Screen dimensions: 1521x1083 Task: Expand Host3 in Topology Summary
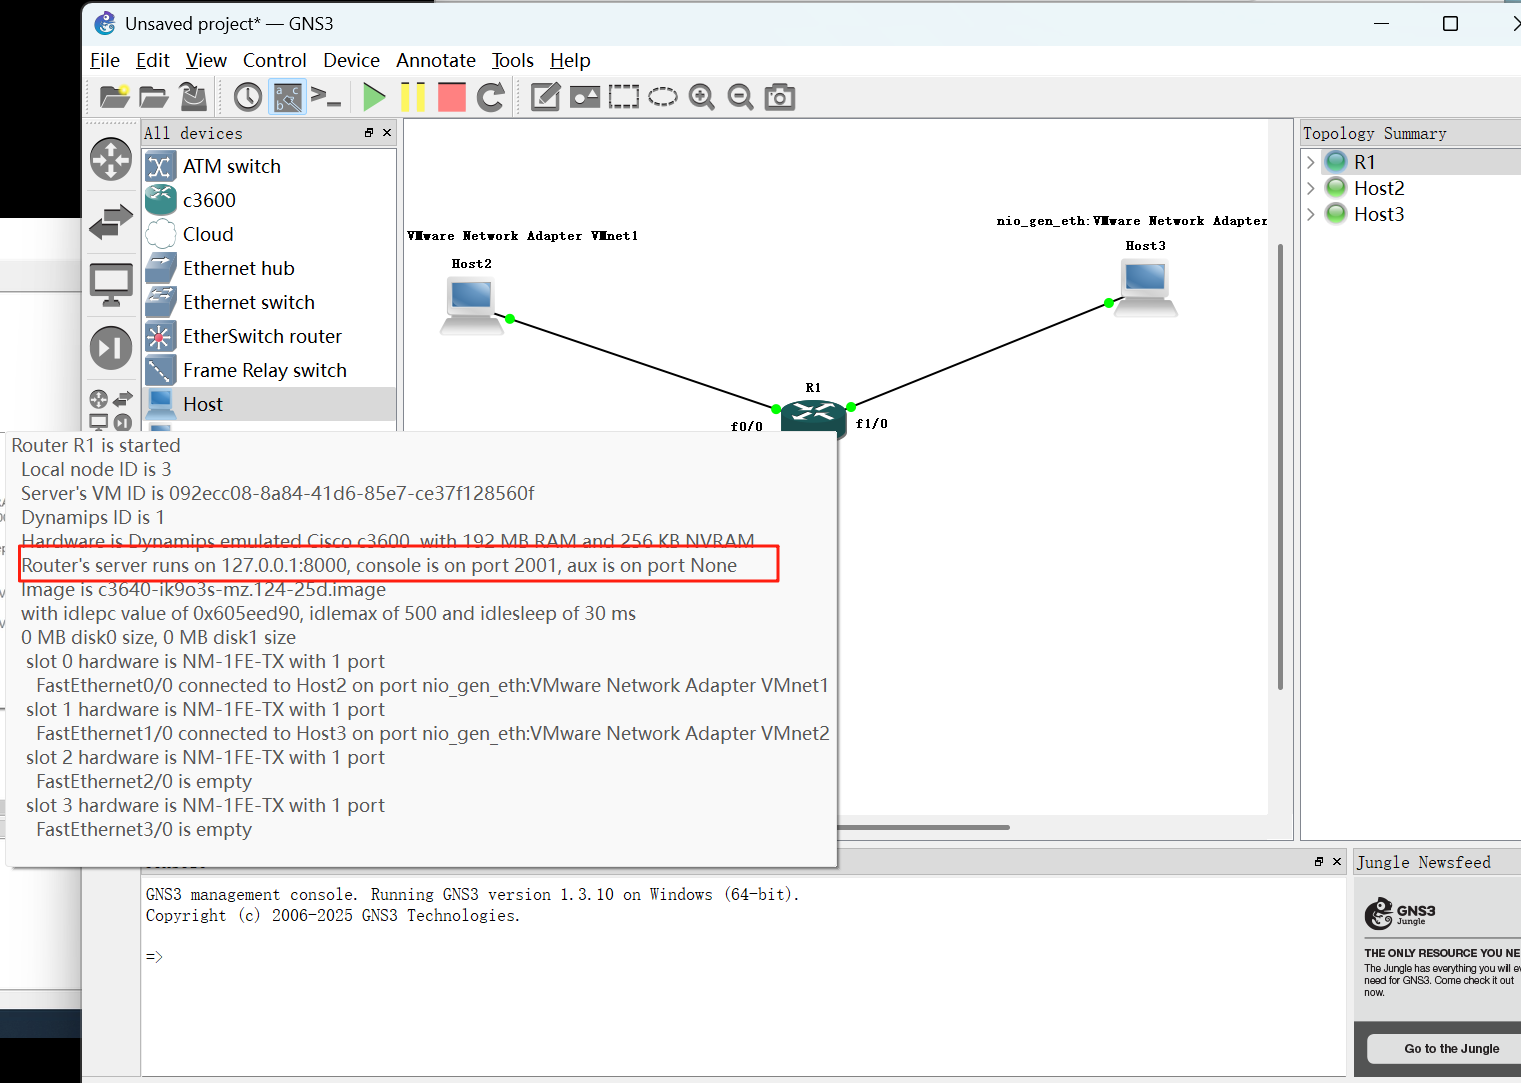pyautogui.click(x=1311, y=214)
